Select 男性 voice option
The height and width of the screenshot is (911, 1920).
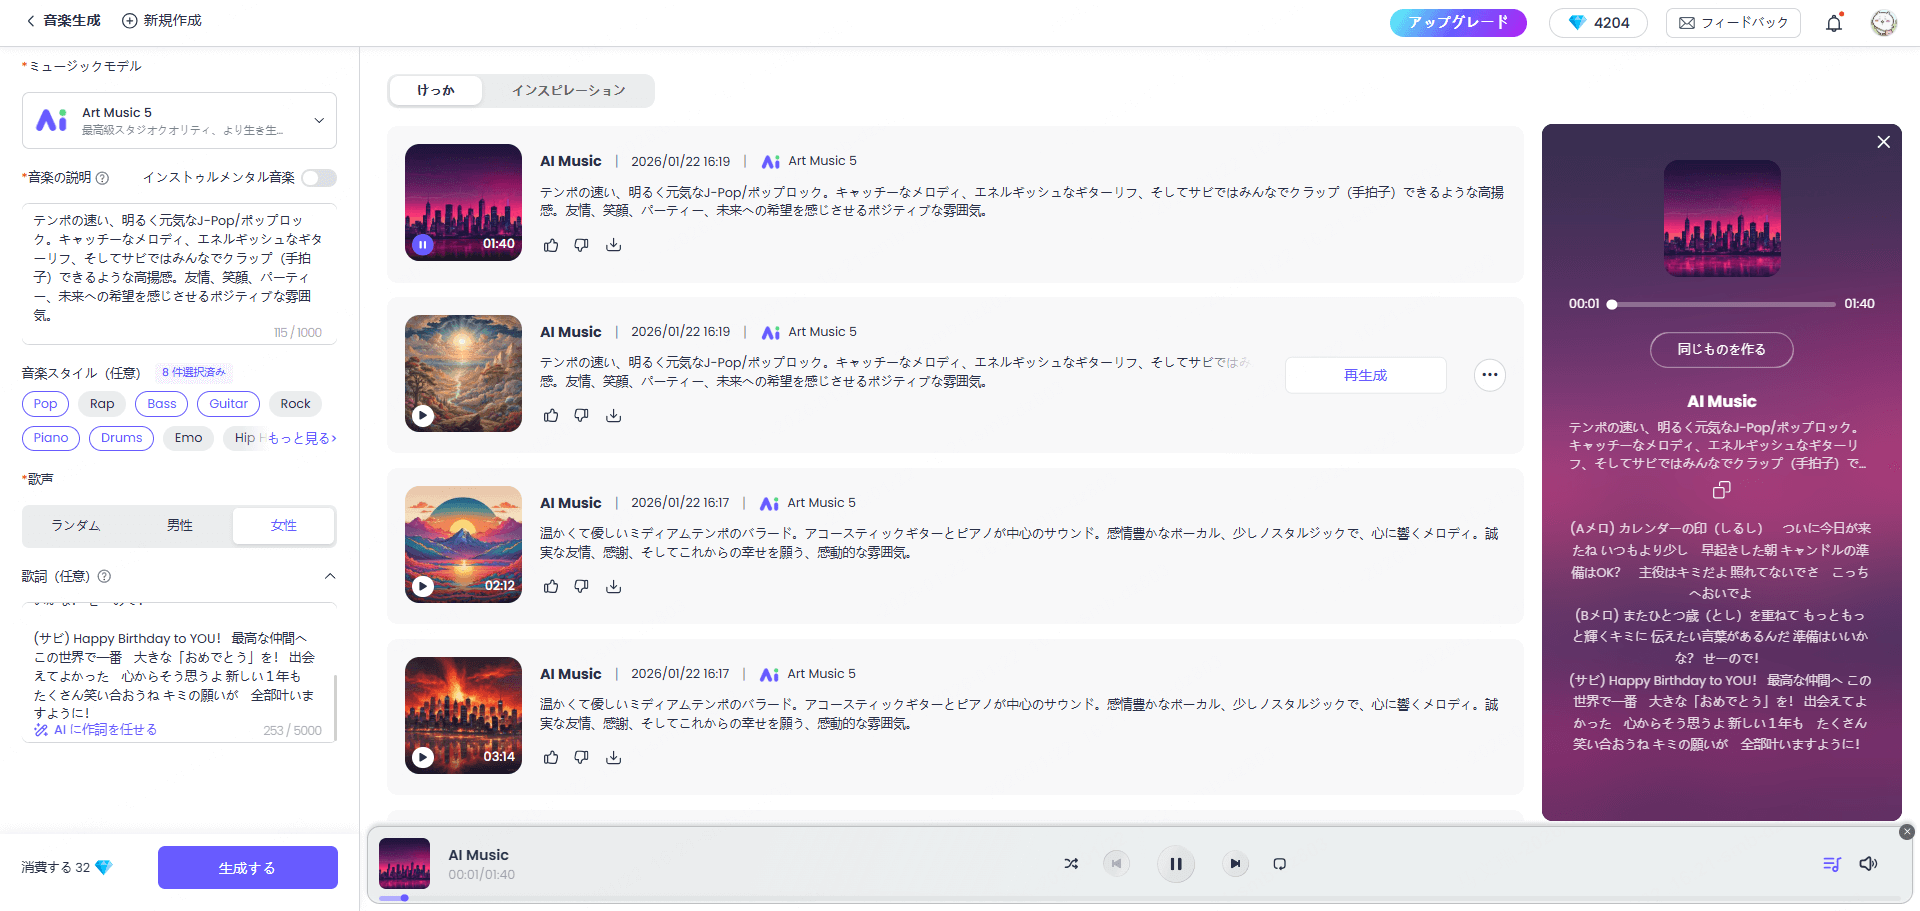click(x=180, y=525)
